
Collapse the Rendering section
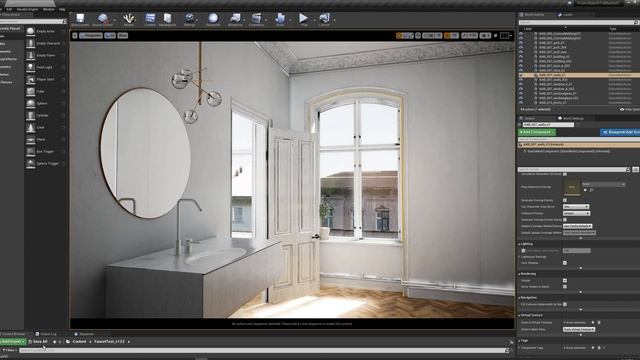click(x=520, y=274)
